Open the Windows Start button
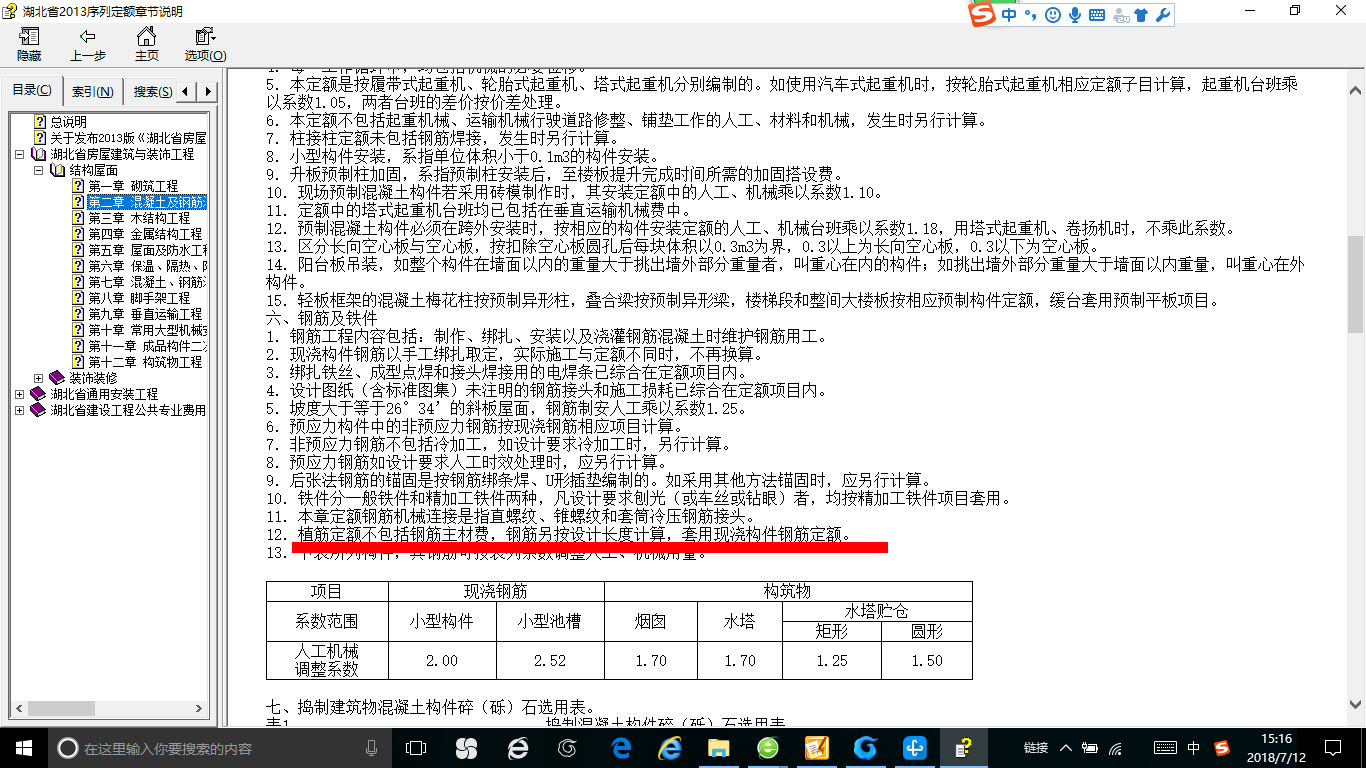 24,748
